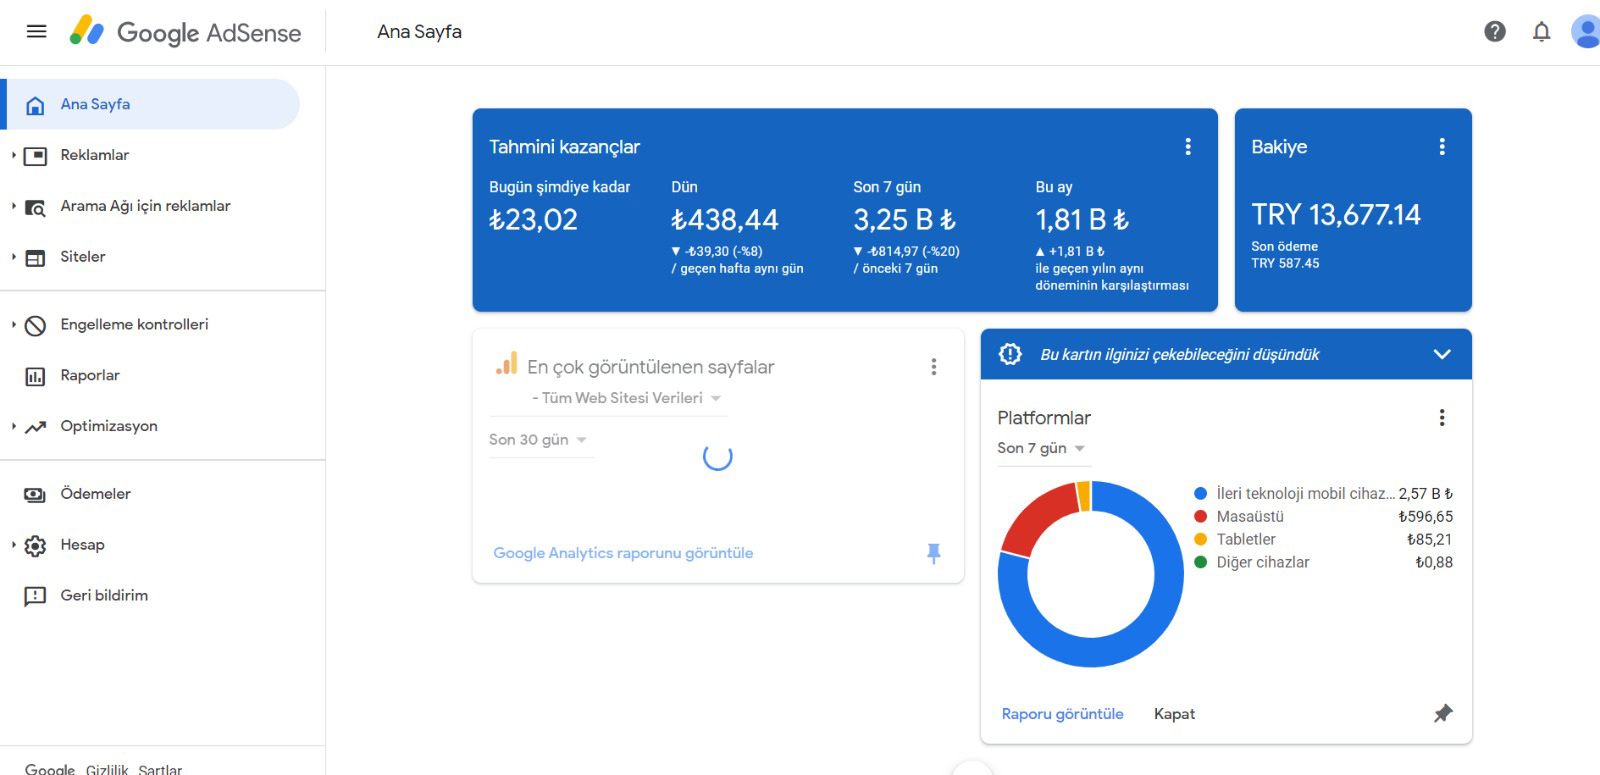Click the Son ödeme TRY 587.45 text
The image size is (1600, 775).
pos(1285,255)
